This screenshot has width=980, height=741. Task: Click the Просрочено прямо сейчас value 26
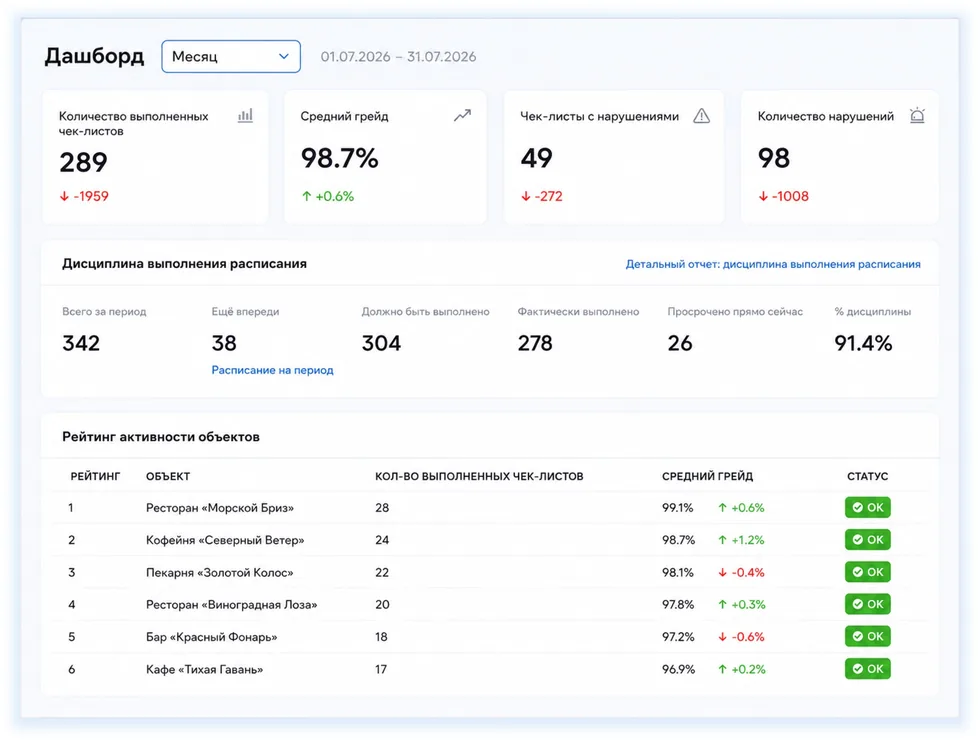680,343
